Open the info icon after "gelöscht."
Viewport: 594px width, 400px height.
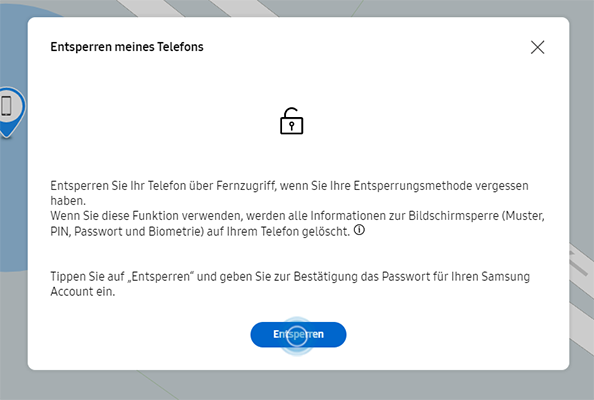coord(359,230)
